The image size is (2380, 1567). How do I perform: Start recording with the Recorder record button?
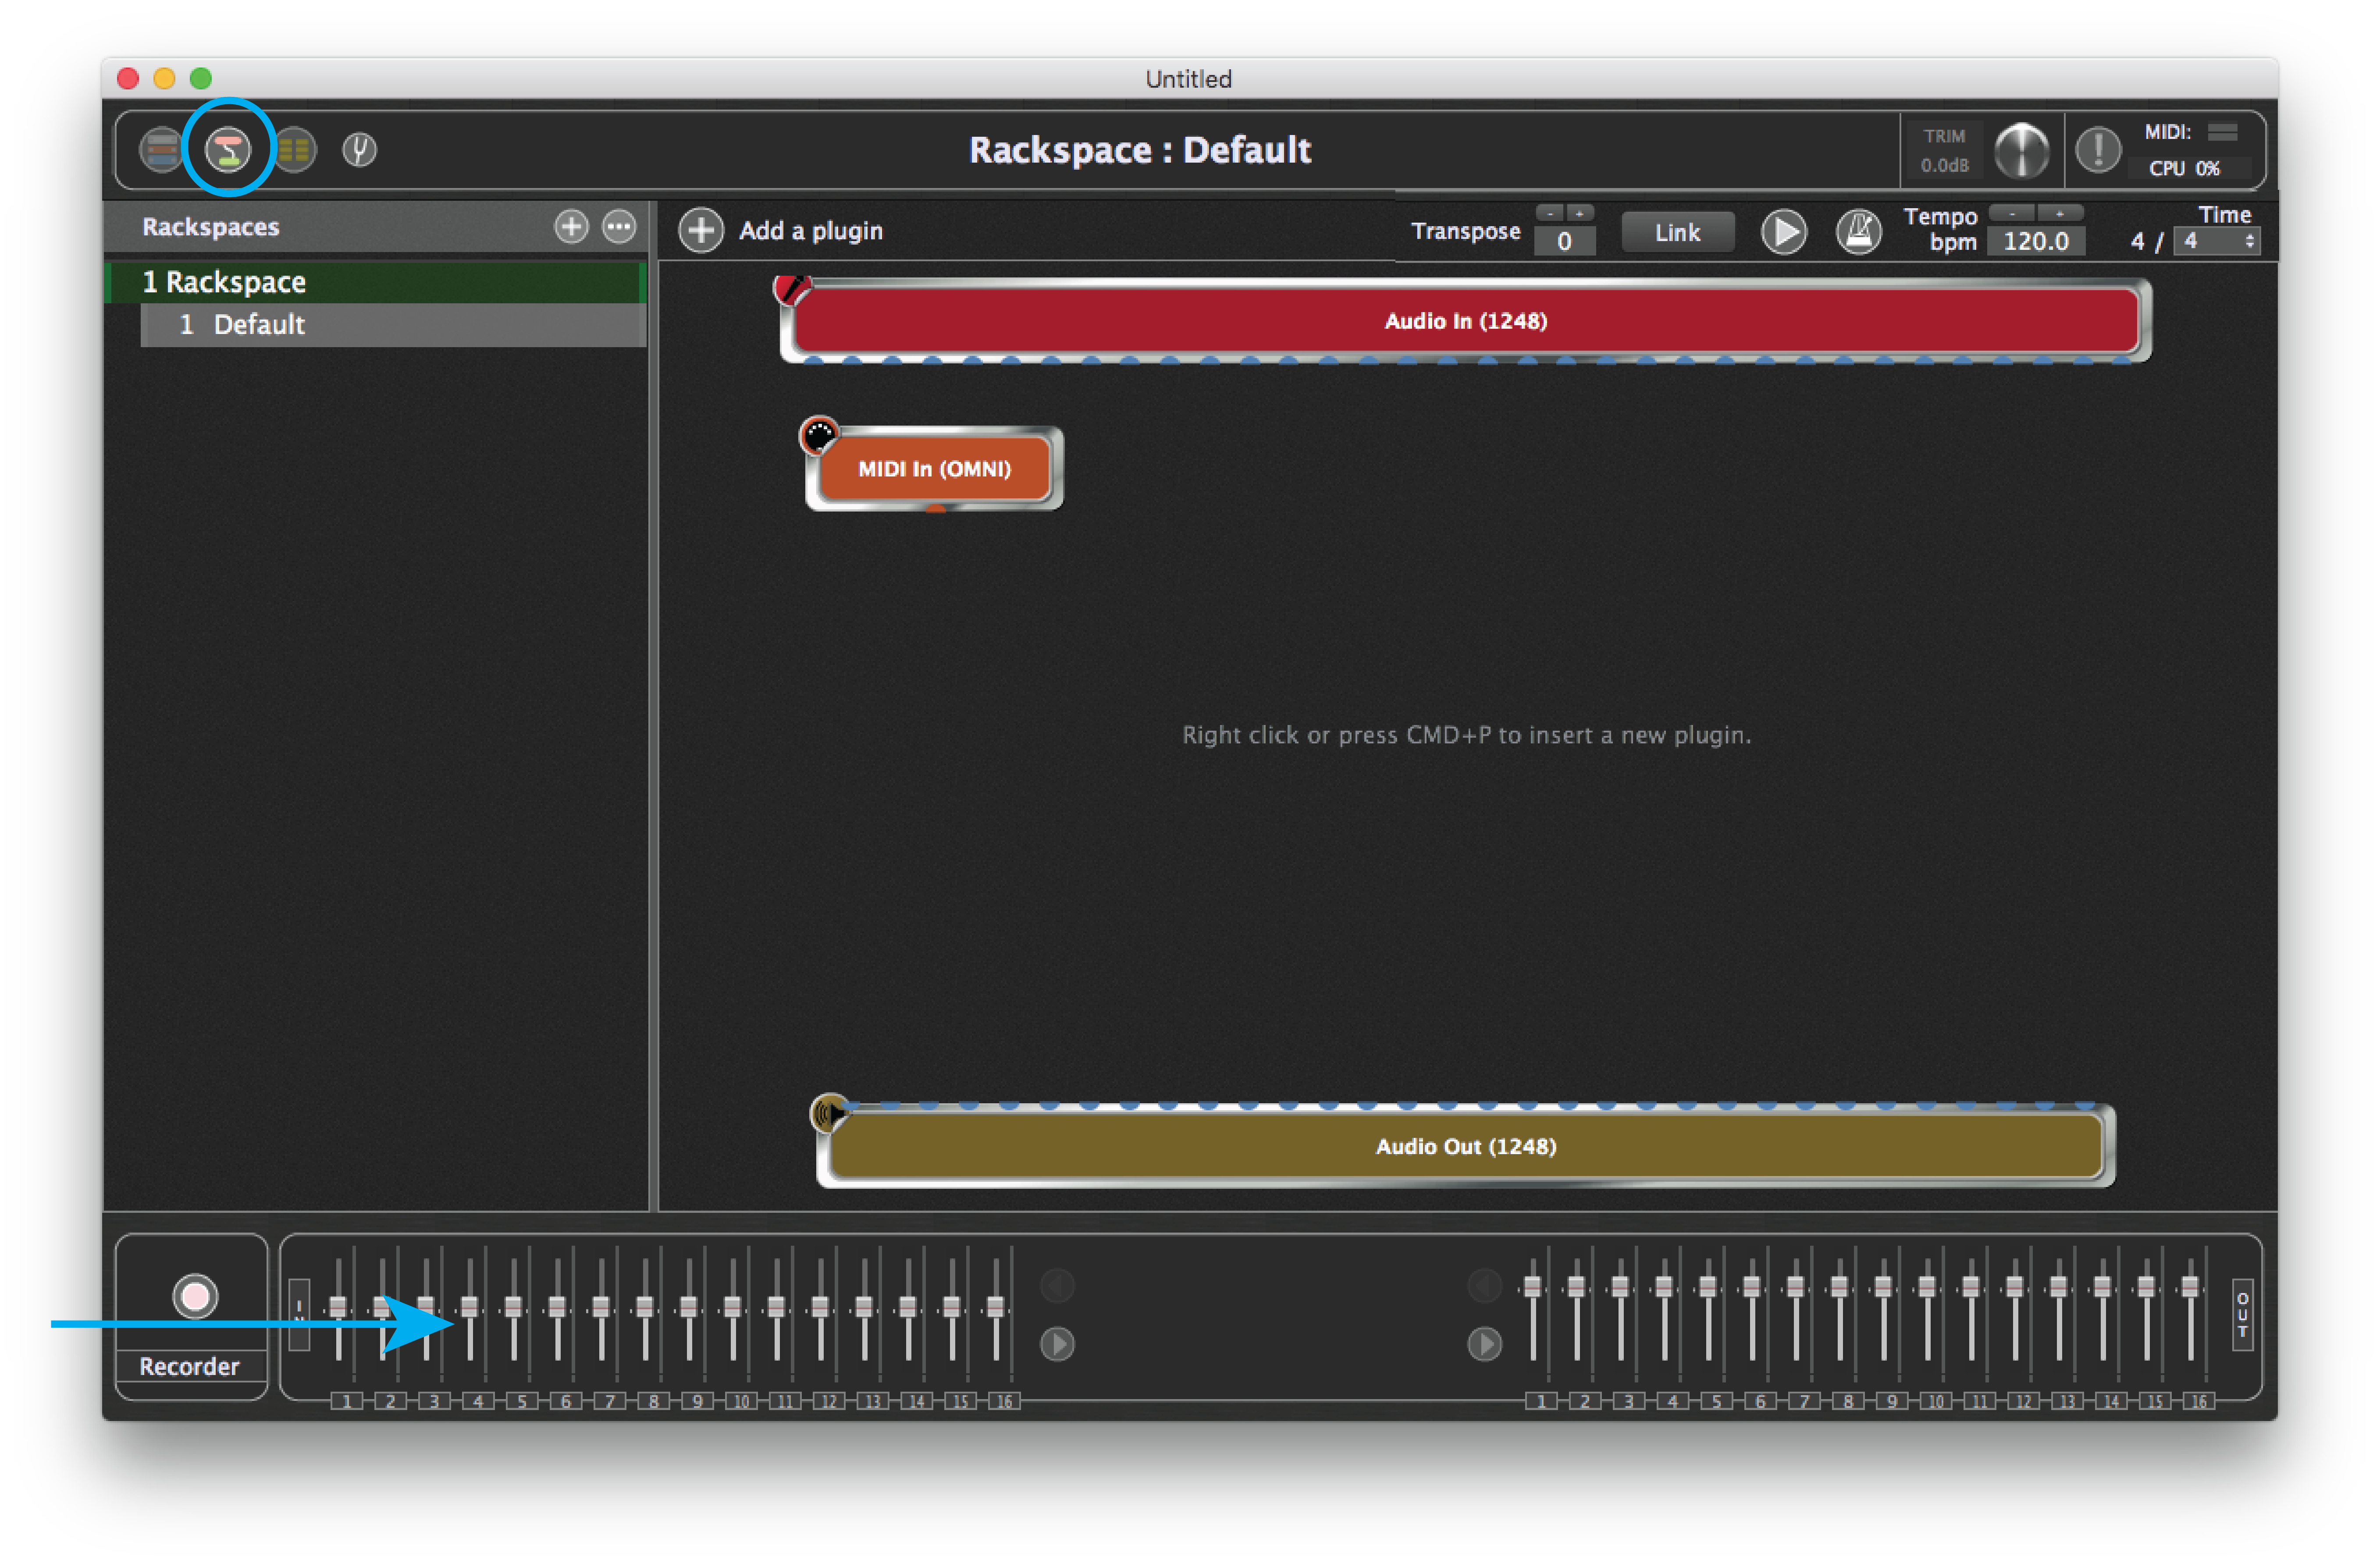[x=195, y=1296]
